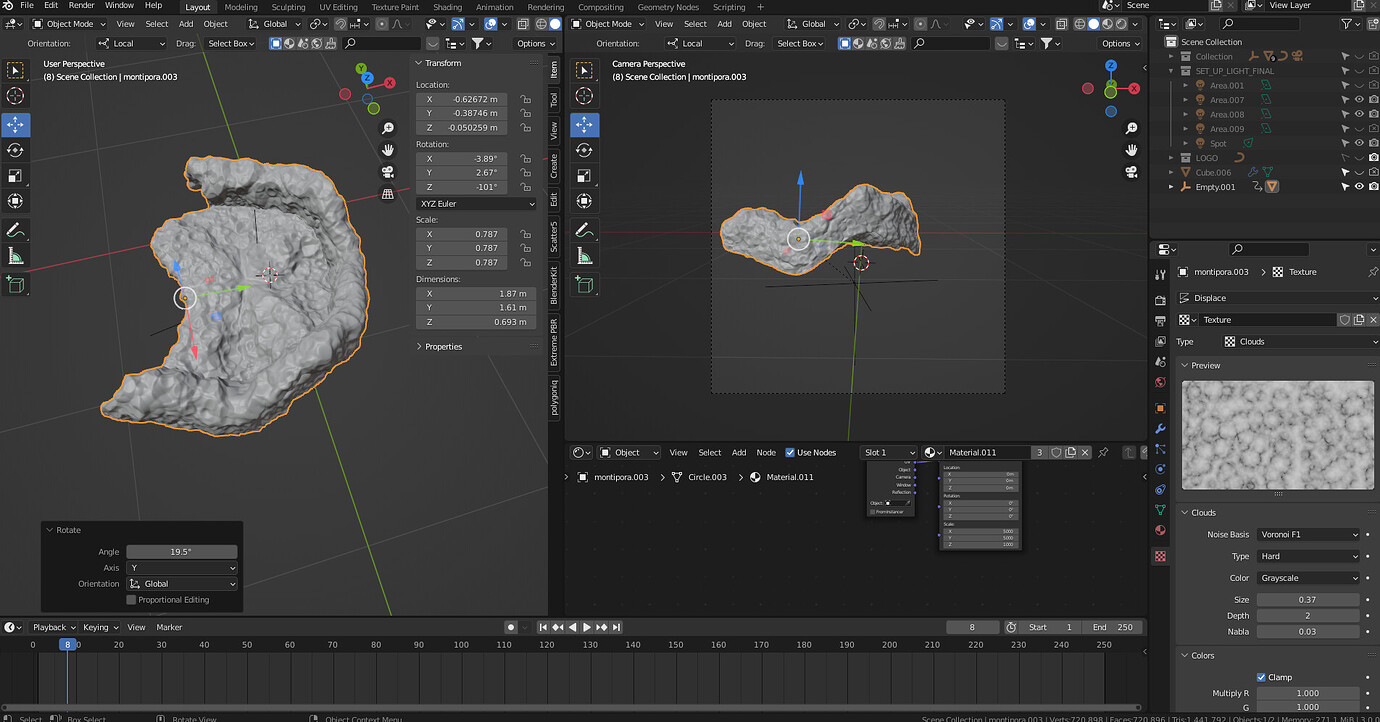
Task: Adjust the Size 0.37 slider
Action: 1308,599
